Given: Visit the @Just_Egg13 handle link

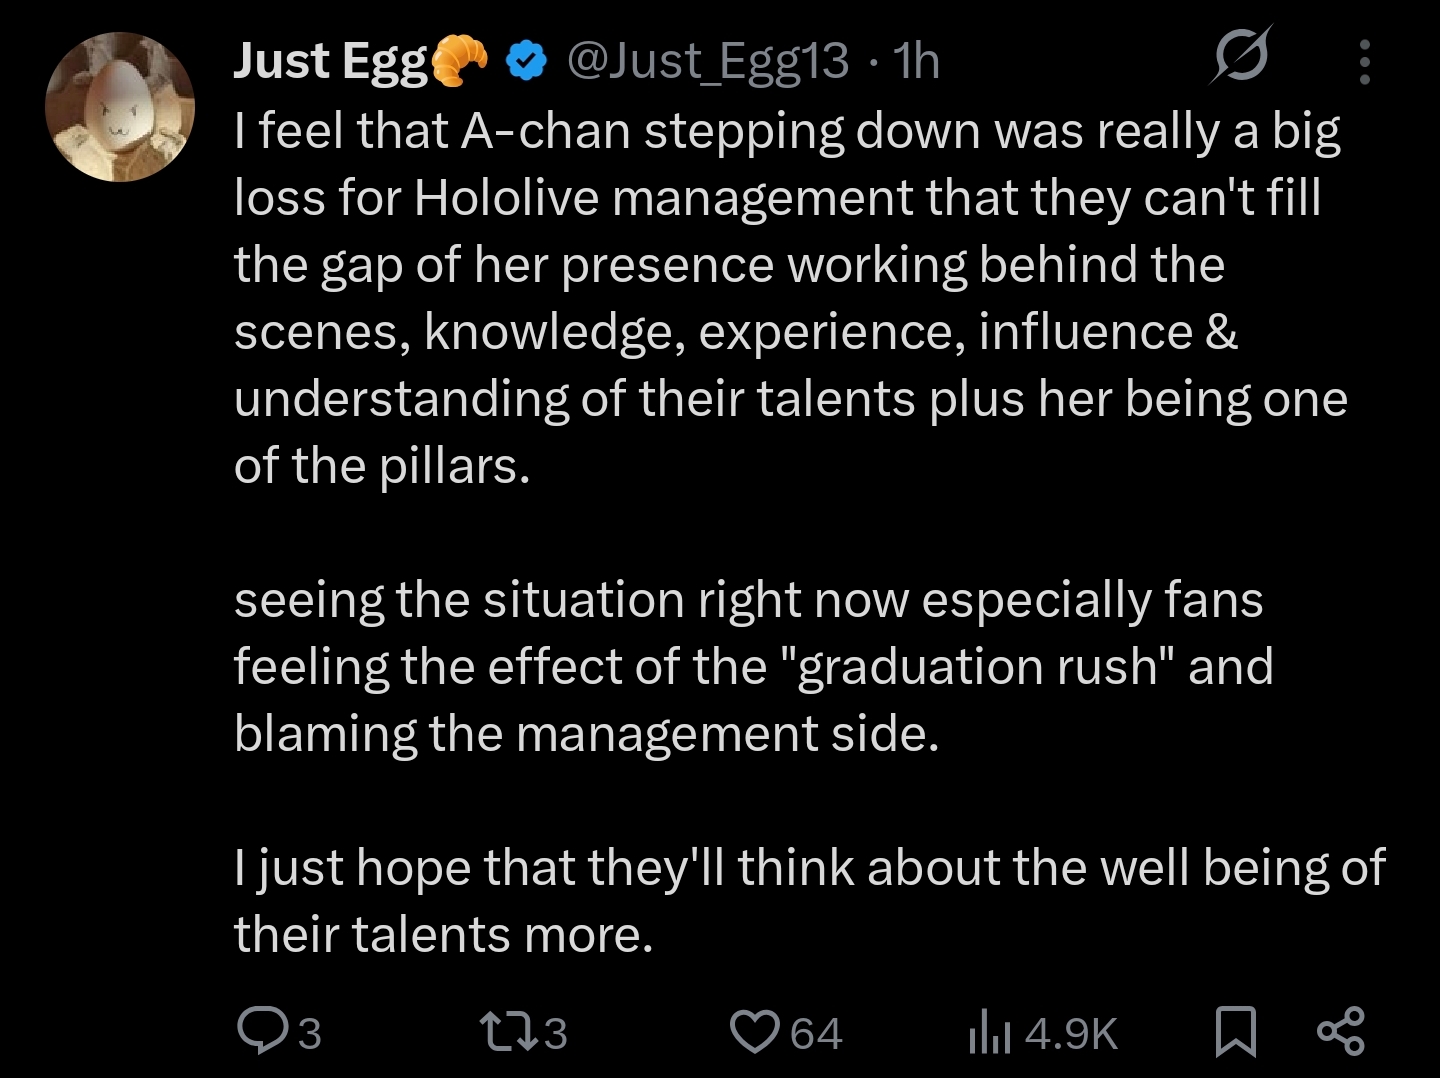Looking at the screenshot, I should point(708,61).
